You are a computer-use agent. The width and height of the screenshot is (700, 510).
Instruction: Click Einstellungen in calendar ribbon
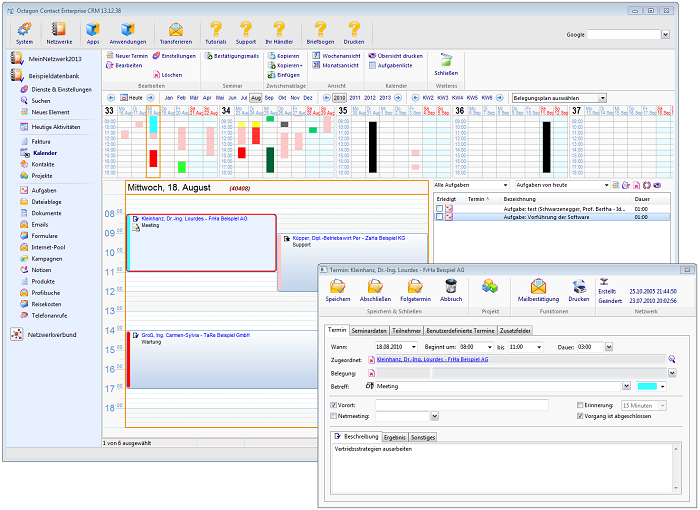pos(174,56)
